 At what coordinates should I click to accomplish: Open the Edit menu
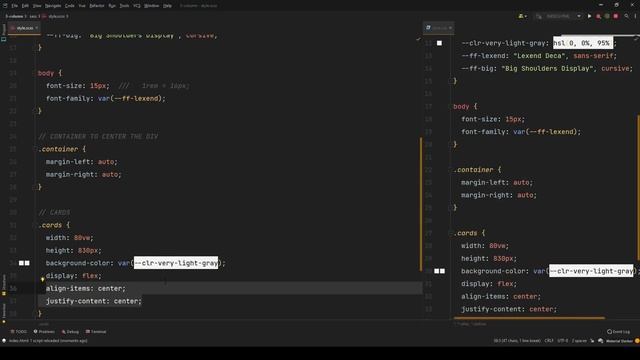(25, 6)
